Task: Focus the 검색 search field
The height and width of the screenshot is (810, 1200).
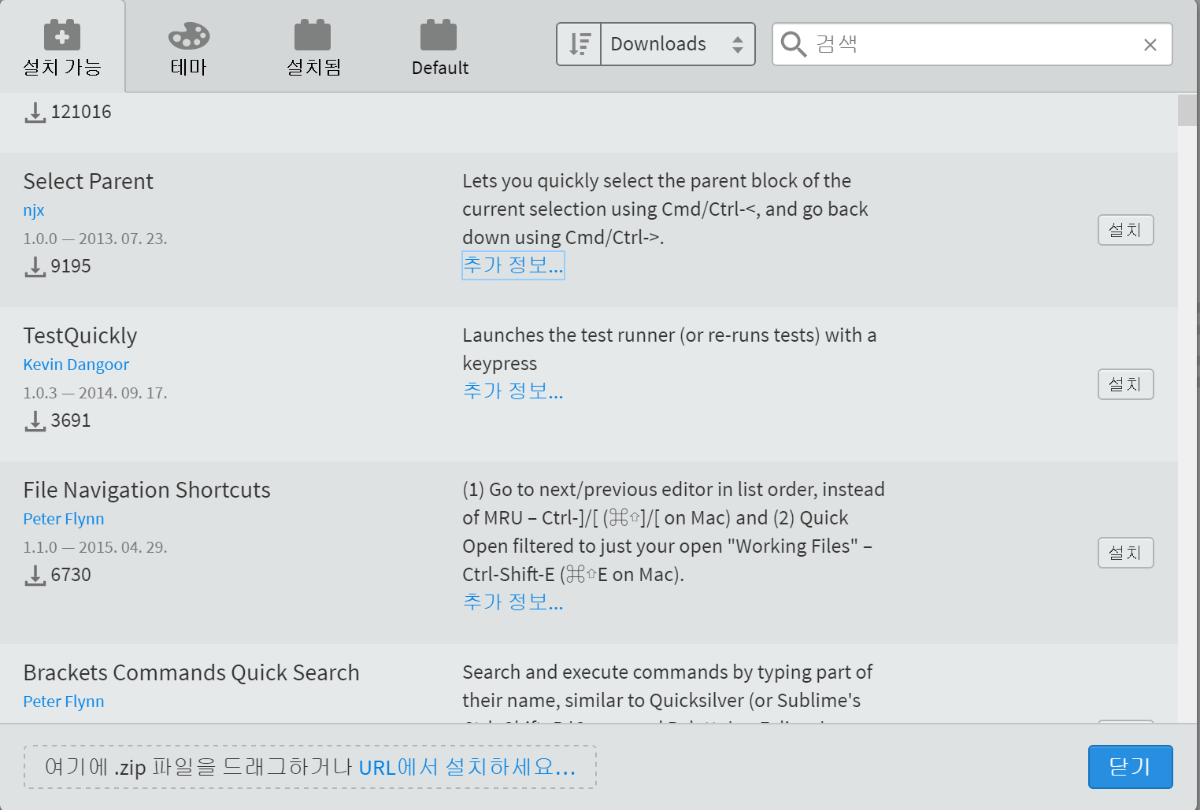Action: coord(972,44)
